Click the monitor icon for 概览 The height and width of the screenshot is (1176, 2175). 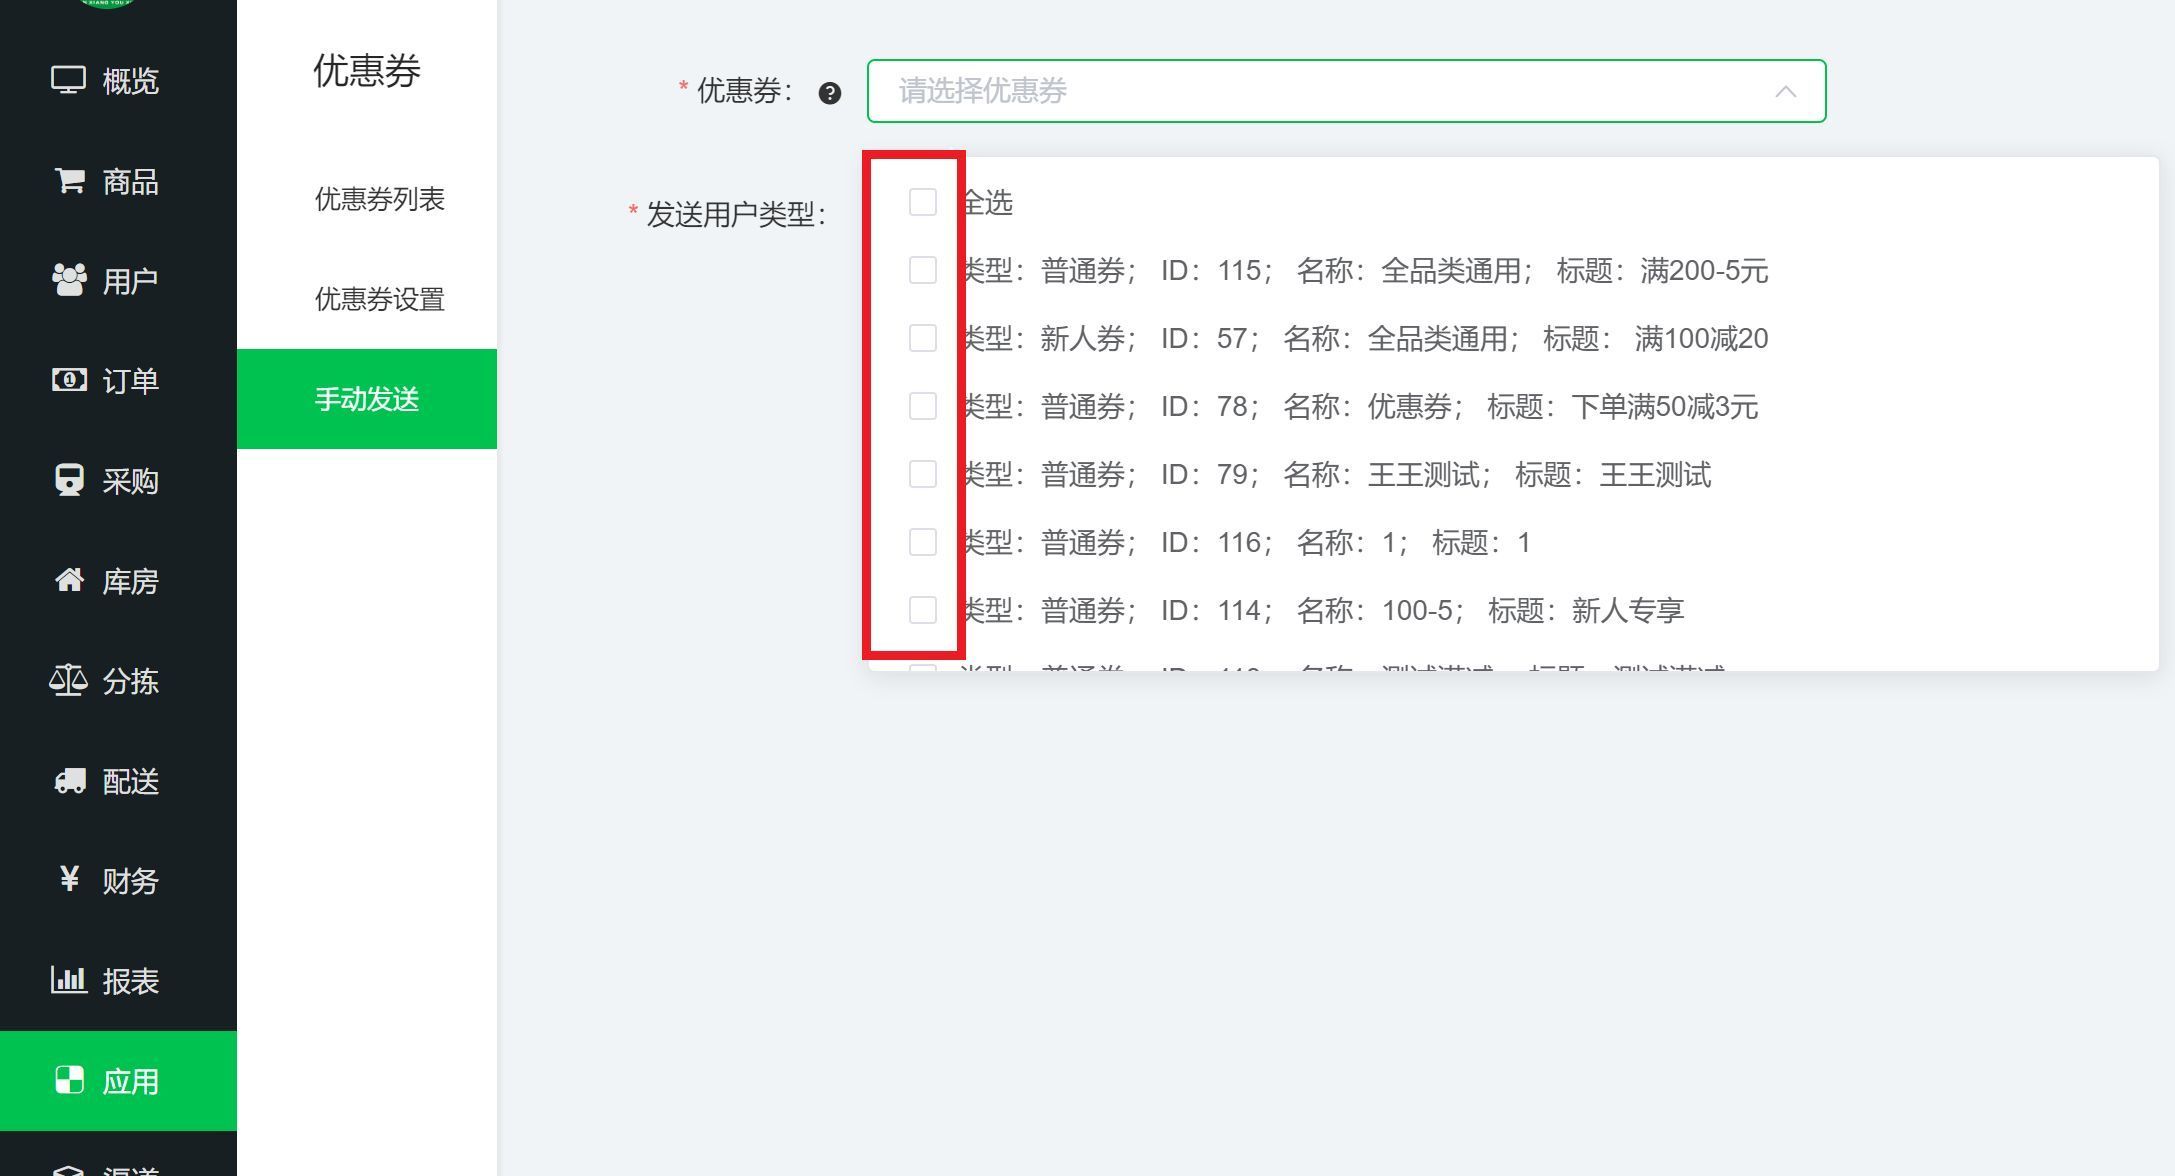(68, 80)
